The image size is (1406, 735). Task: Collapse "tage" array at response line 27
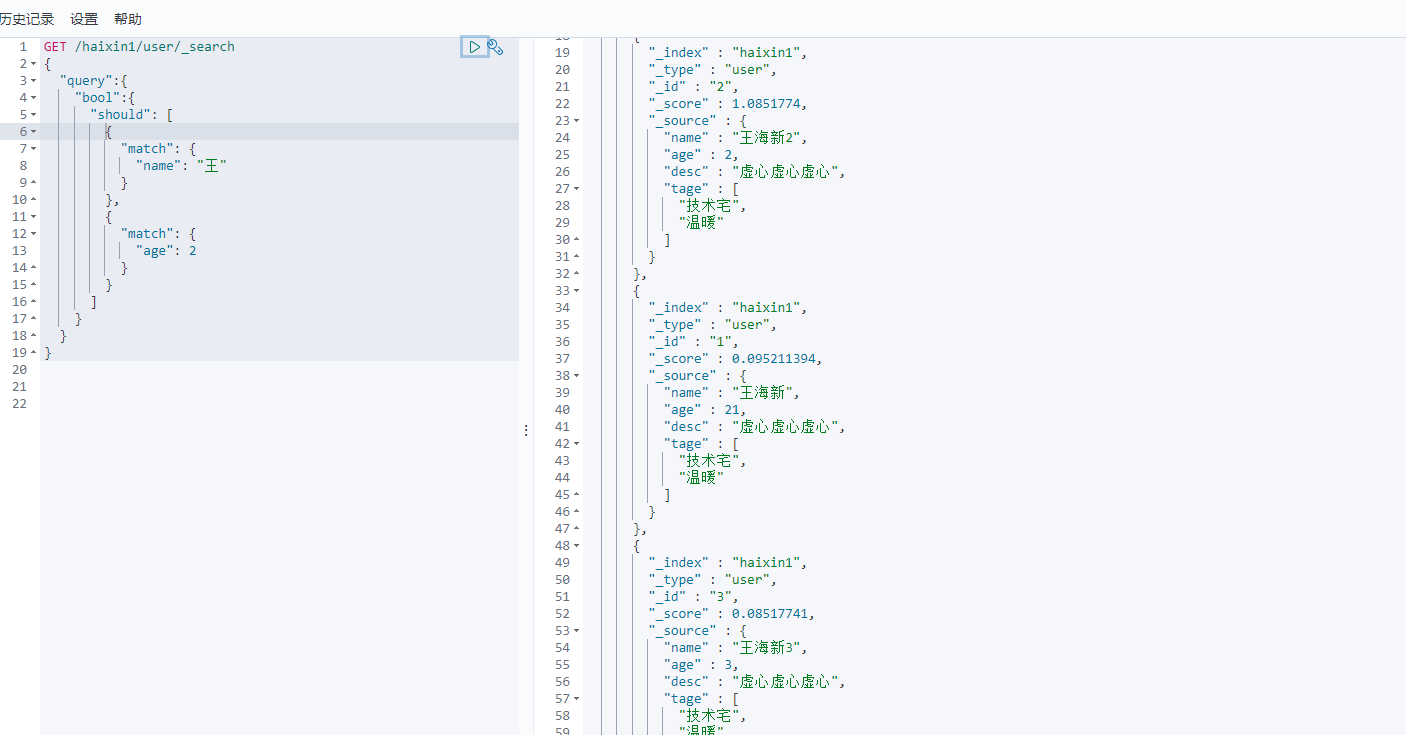[576, 189]
